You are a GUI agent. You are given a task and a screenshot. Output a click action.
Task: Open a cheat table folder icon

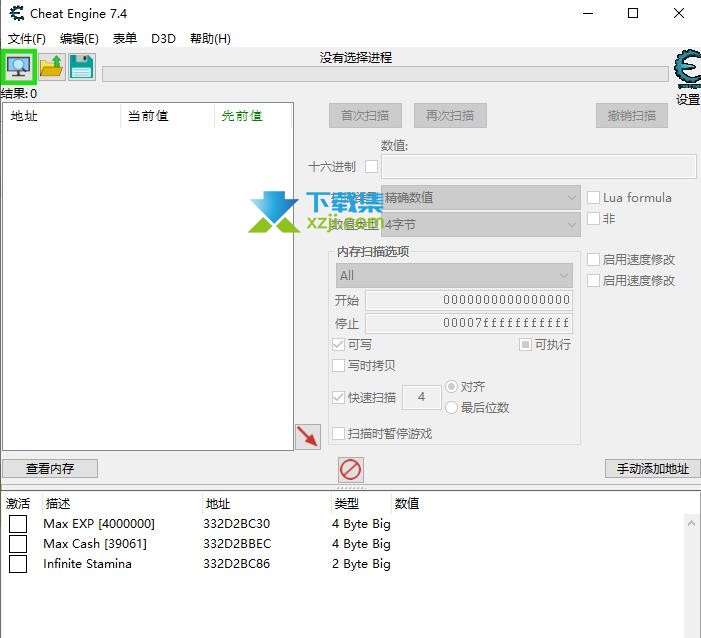pyautogui.click(x=52, y=67)
